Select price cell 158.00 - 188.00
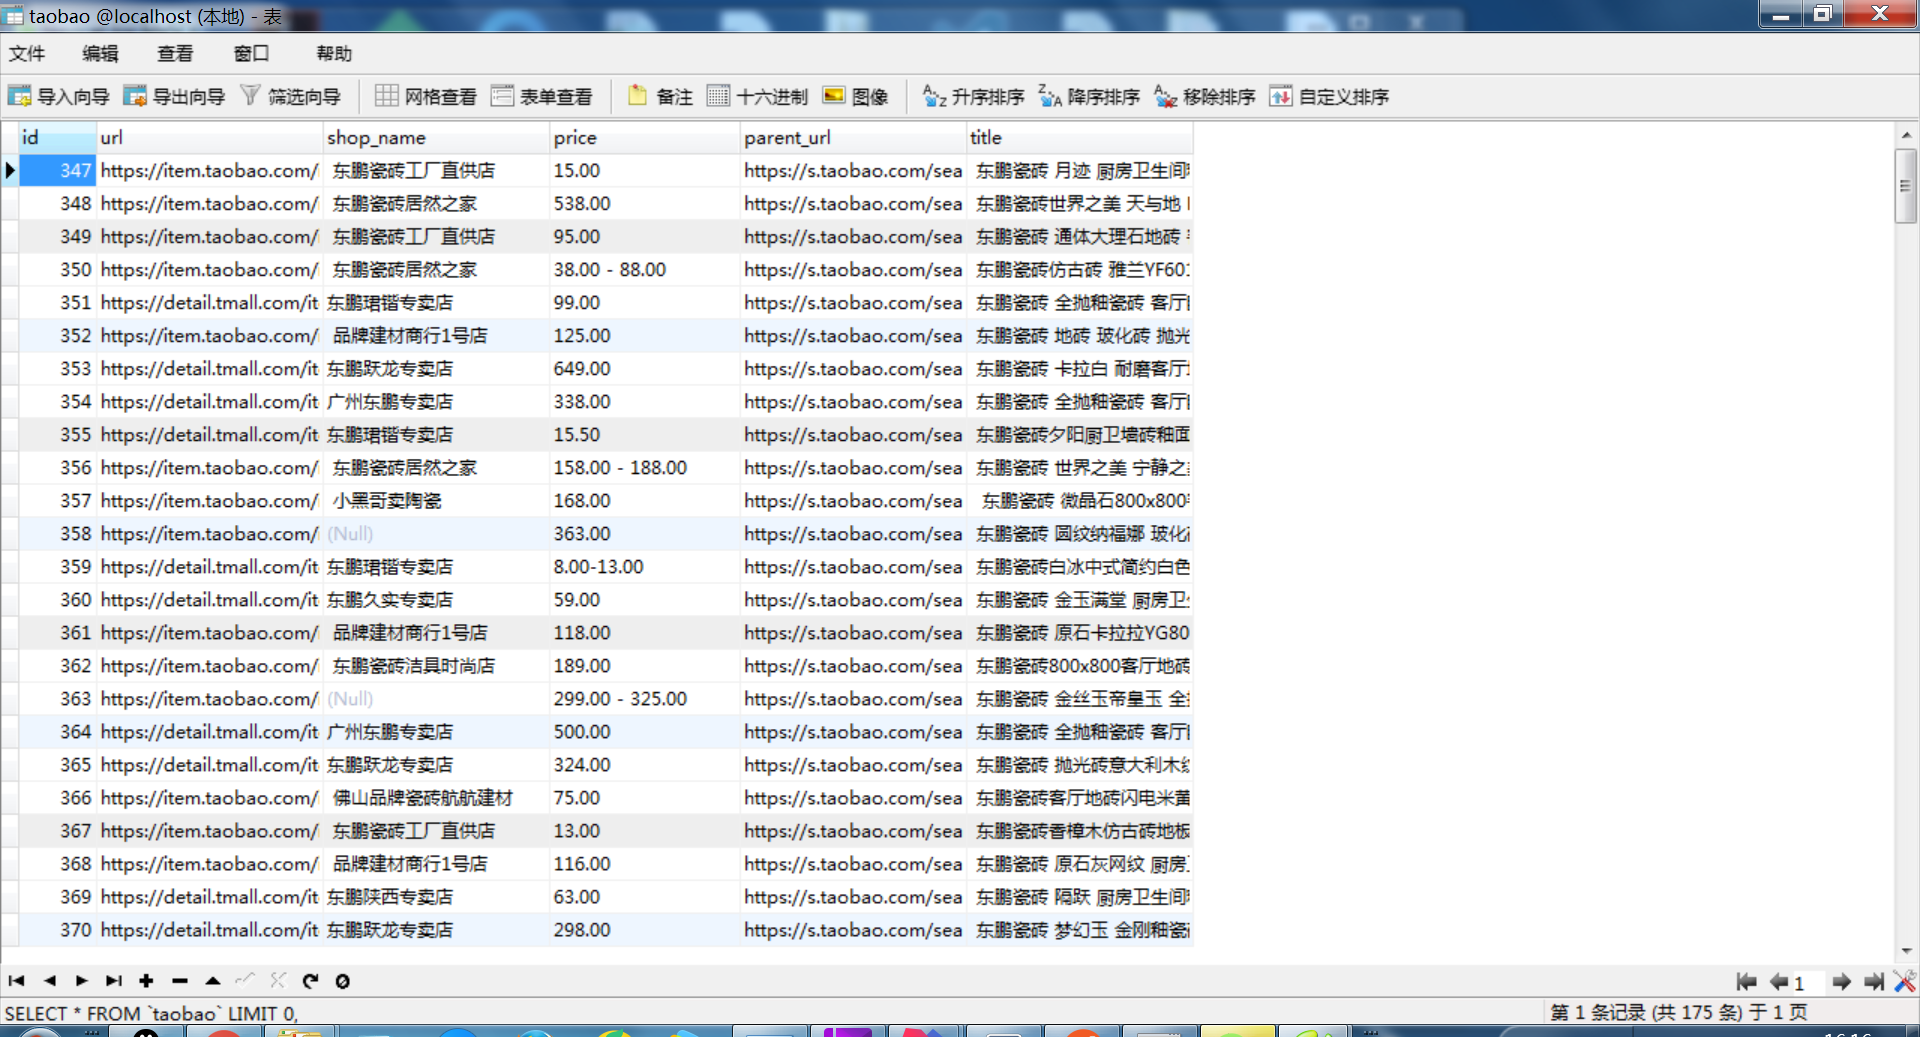This screenshot has width=1920, height=1037. pyautogui.click(x=645, y=467)
